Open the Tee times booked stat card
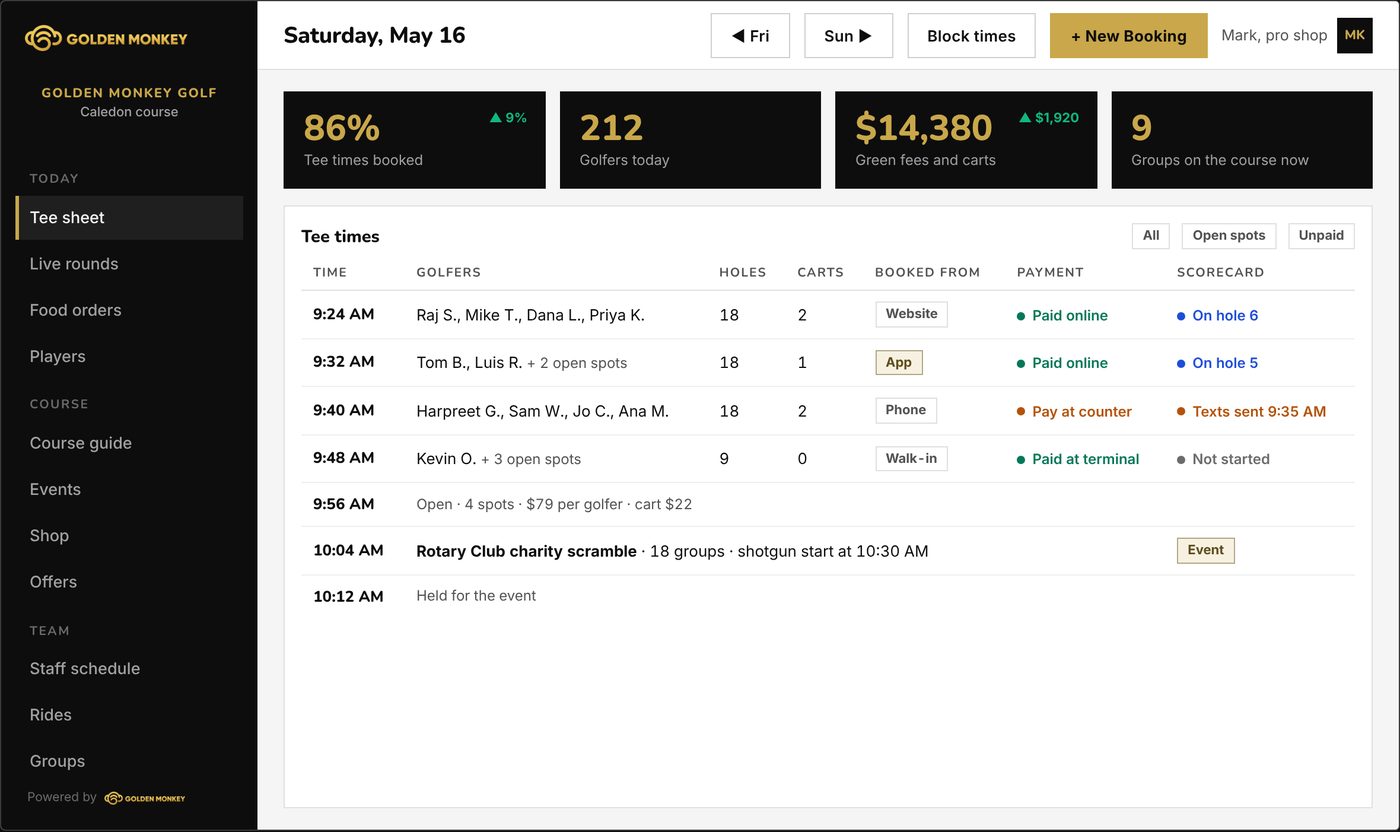 tap(414, 140)
